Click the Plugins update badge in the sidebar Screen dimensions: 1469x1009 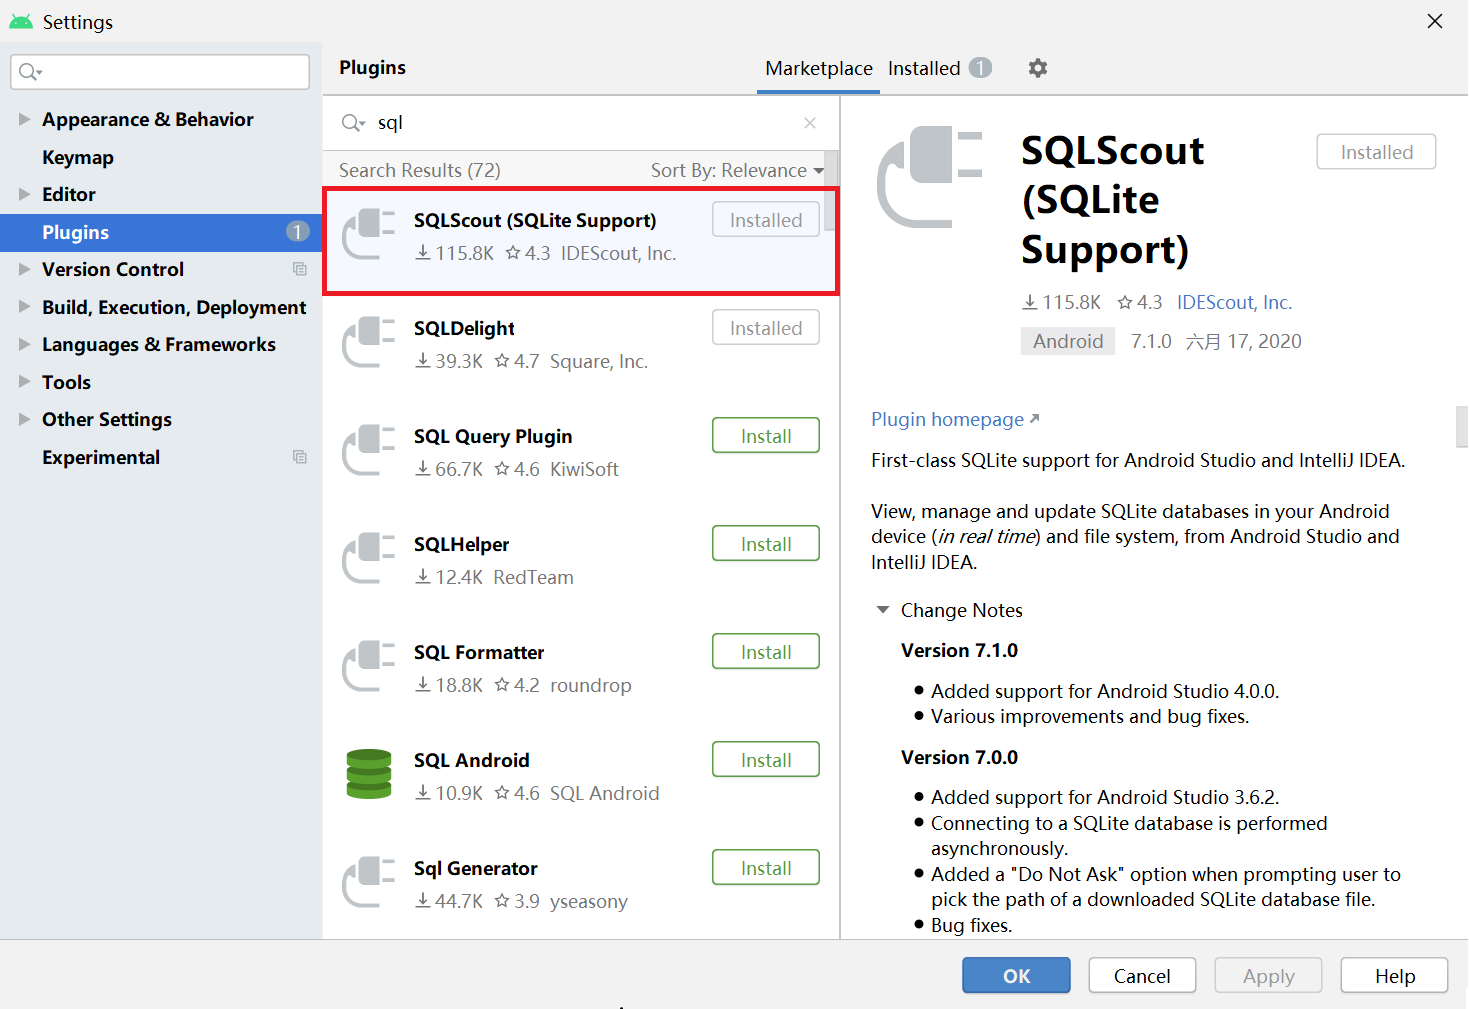tap(297, 232)
